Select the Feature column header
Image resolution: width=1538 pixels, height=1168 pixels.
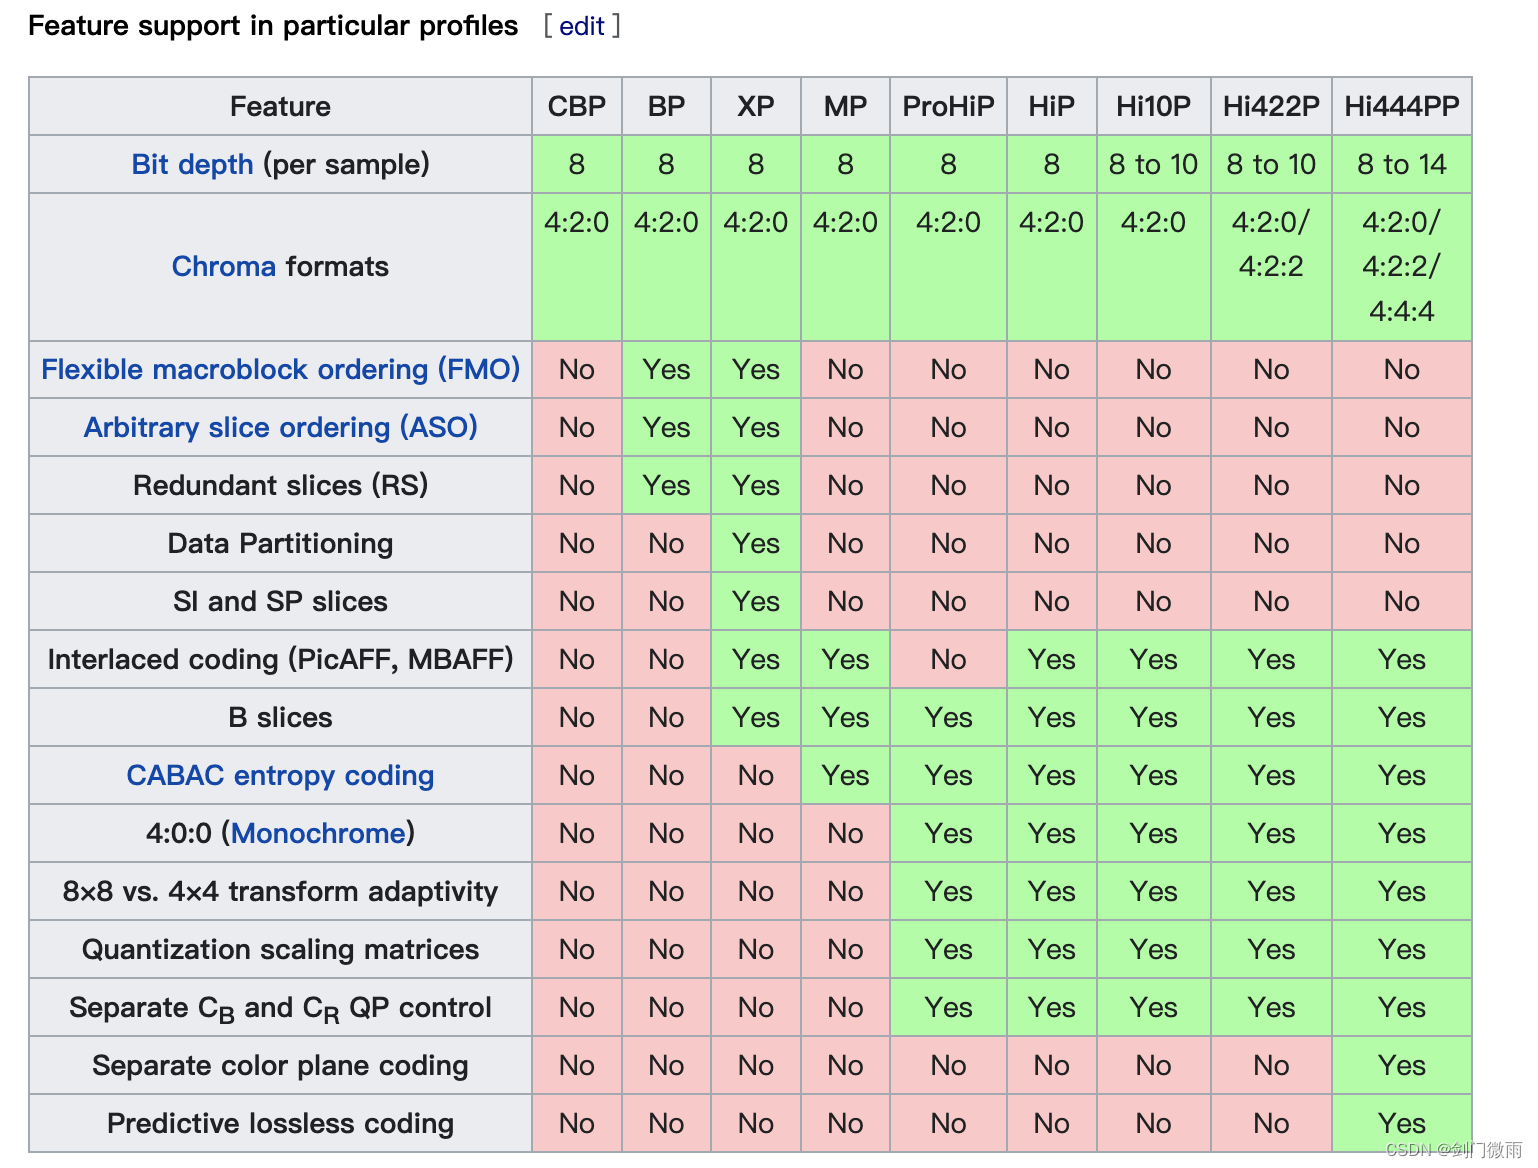[x=280, y=106]
